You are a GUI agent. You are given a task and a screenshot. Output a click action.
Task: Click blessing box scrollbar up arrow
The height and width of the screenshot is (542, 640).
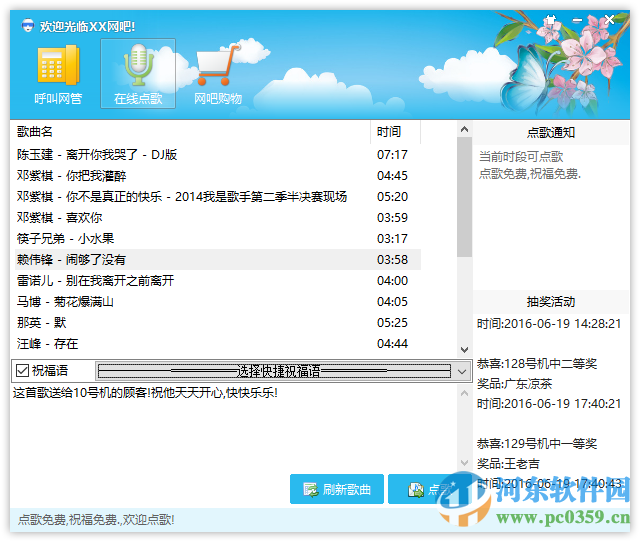(x=464, y=393)
